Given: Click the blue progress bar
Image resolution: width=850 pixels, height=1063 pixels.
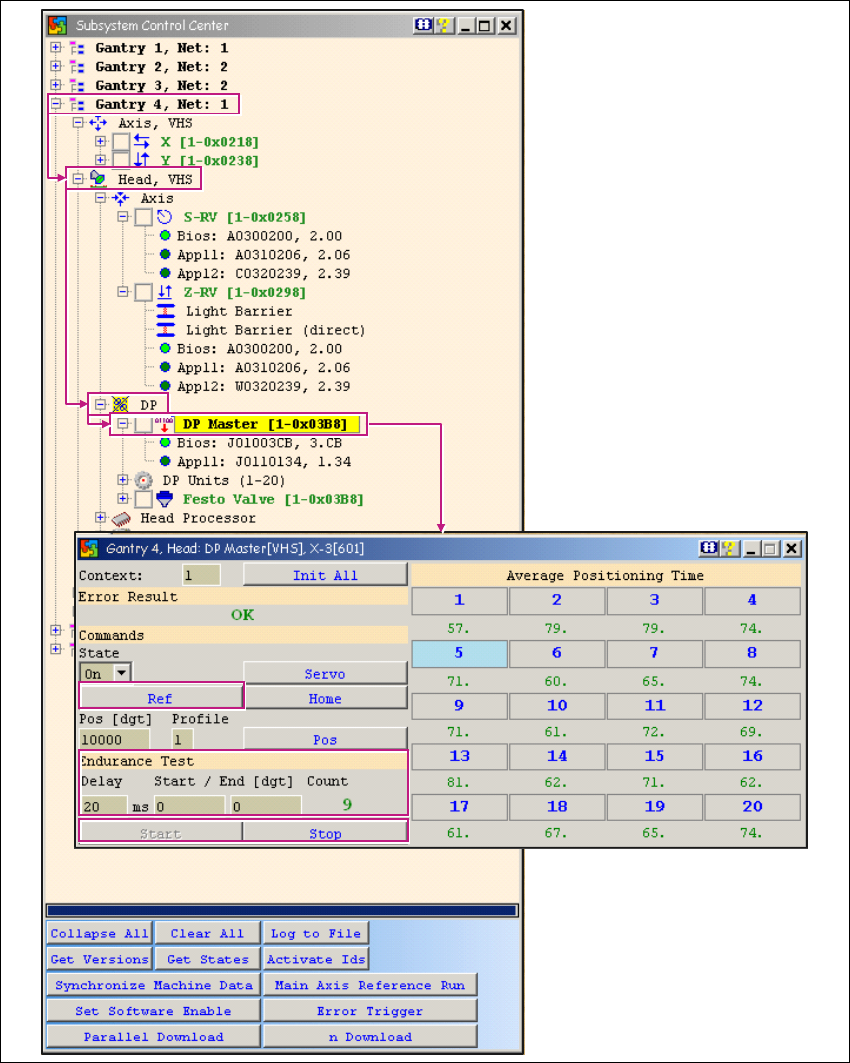Looking at the screenshot, I should click(x=282, y=911).
